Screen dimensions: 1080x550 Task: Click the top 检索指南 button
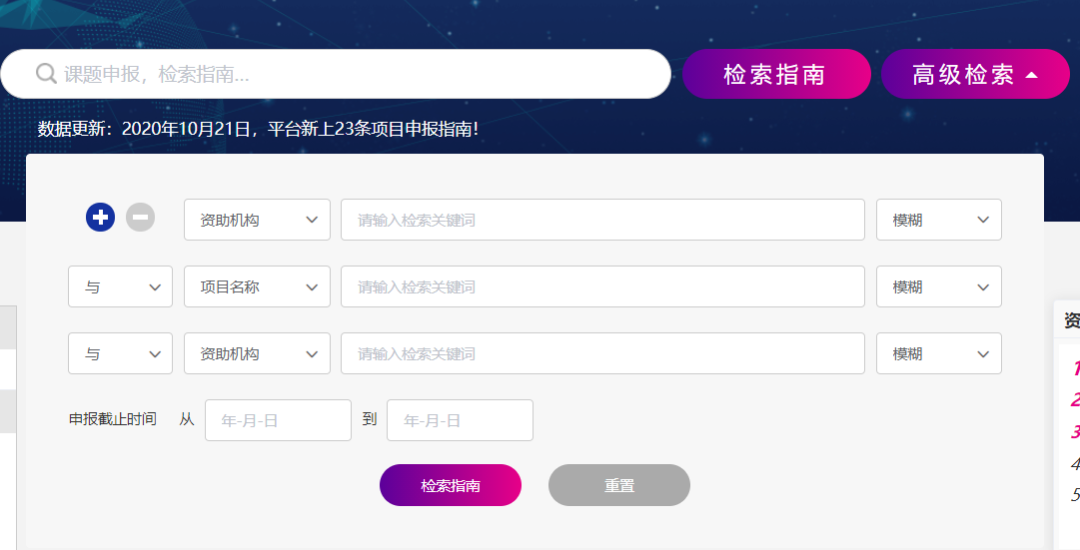(776, 75)
